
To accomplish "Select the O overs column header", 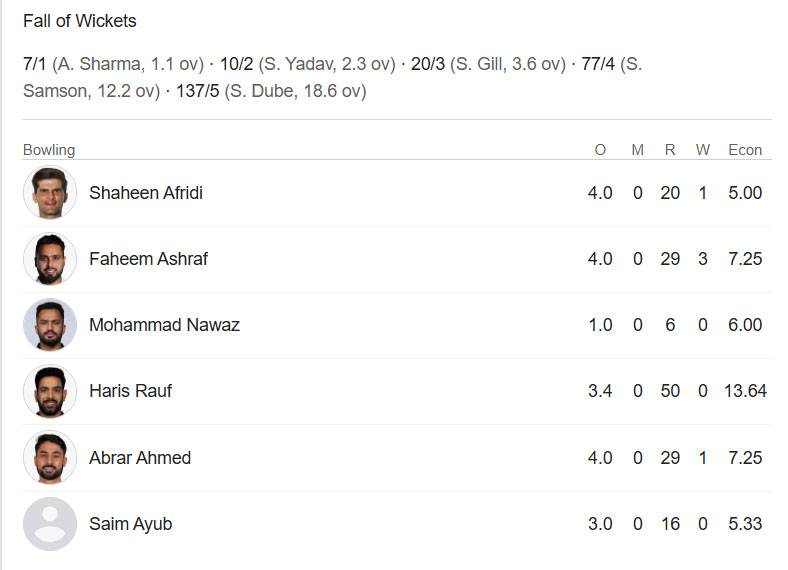I will point(600,150).
